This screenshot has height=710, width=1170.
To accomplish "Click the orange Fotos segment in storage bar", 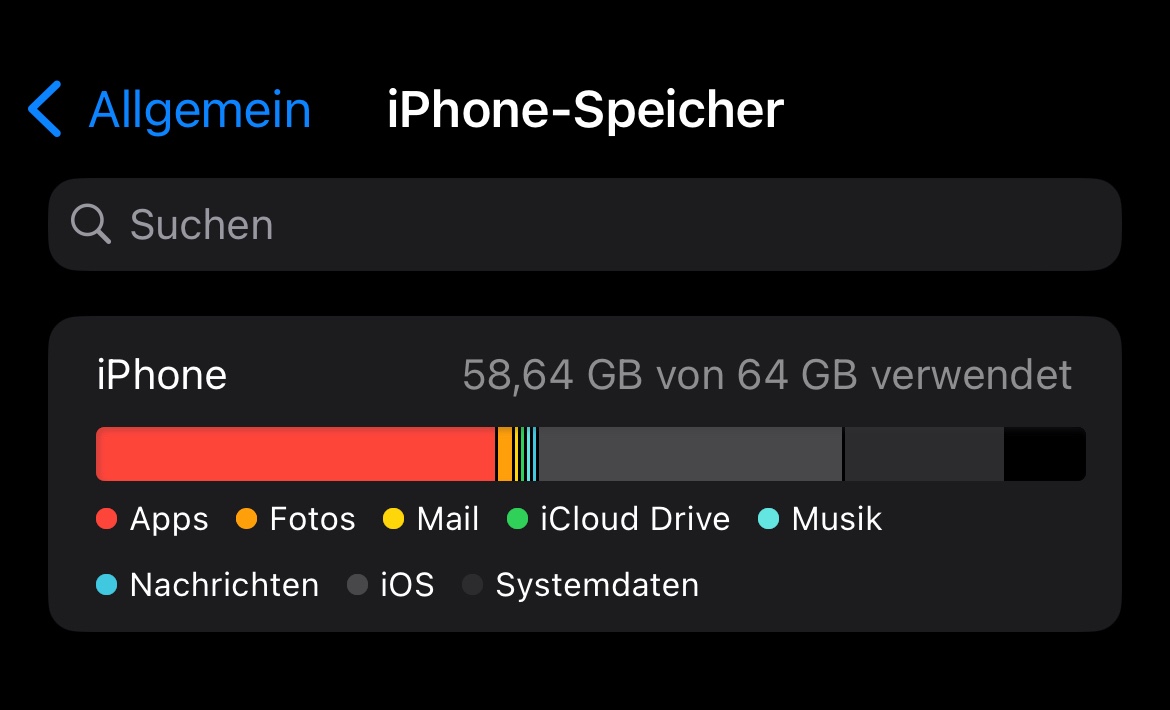I will pyautogui.click(x=505, y=454).
